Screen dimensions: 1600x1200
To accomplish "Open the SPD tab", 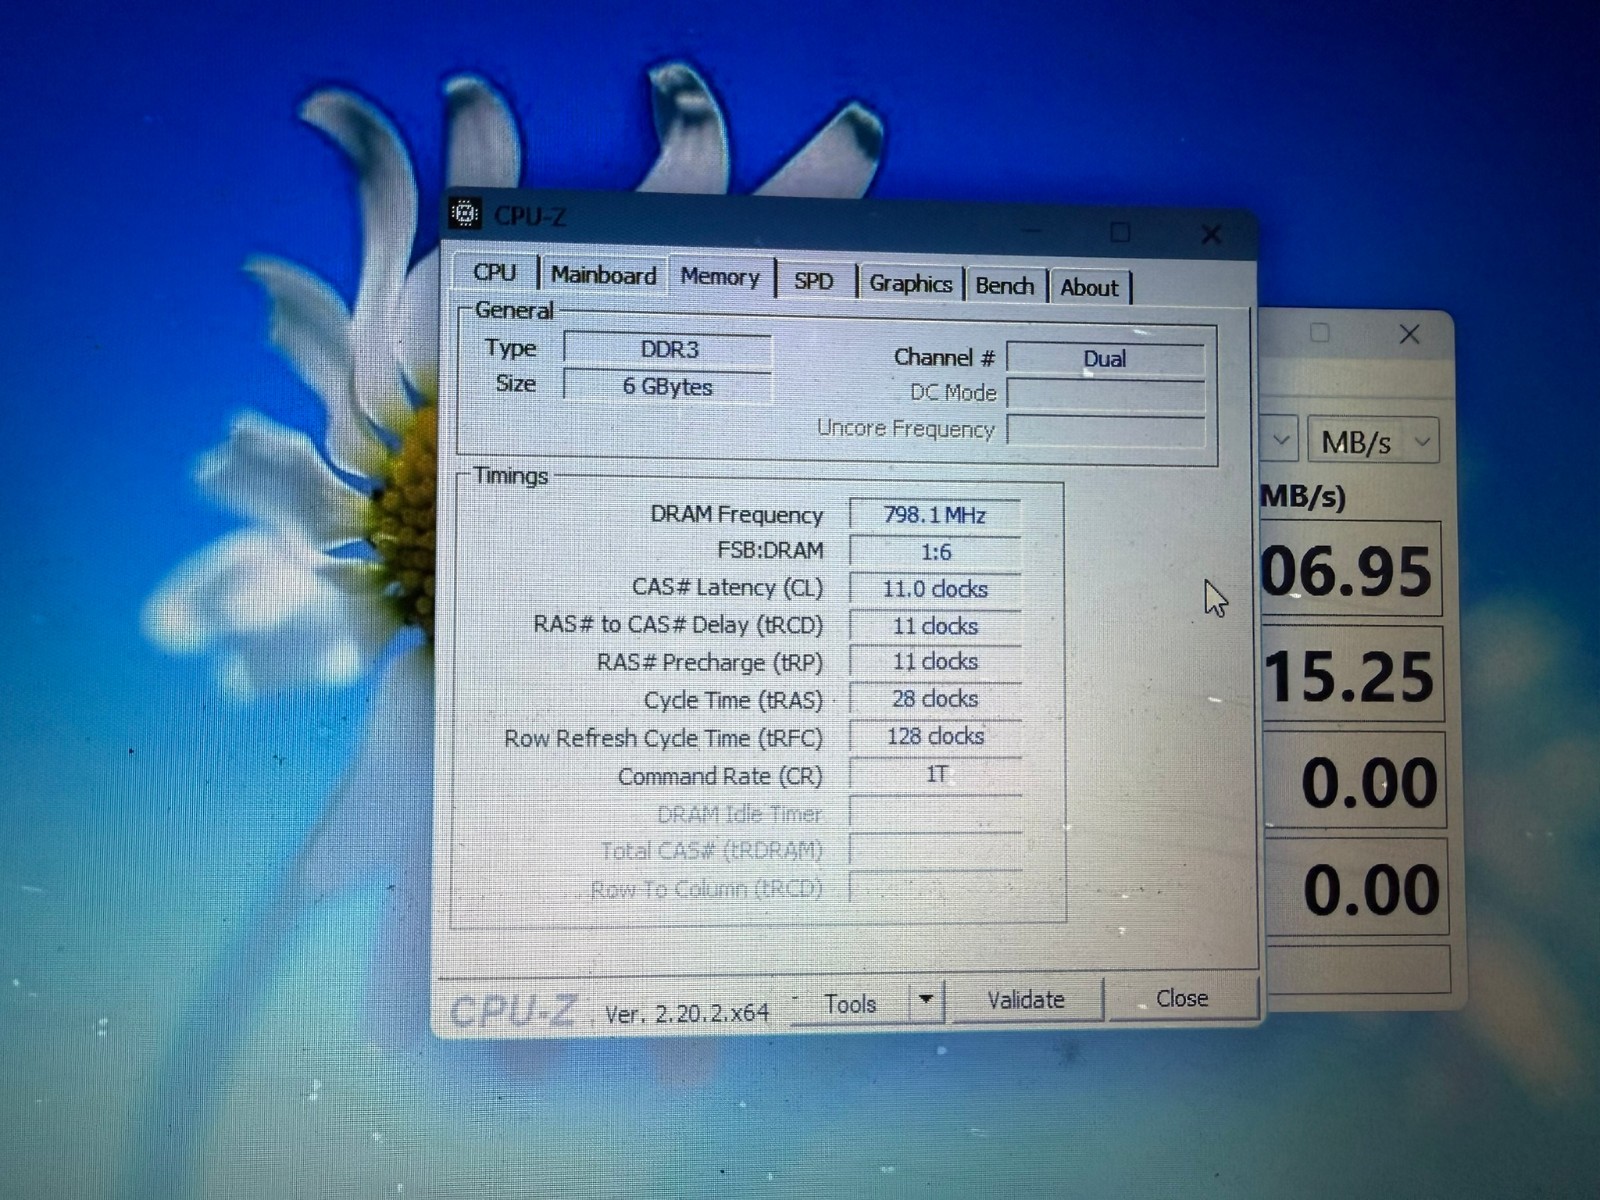I will [x=814, y=281].
